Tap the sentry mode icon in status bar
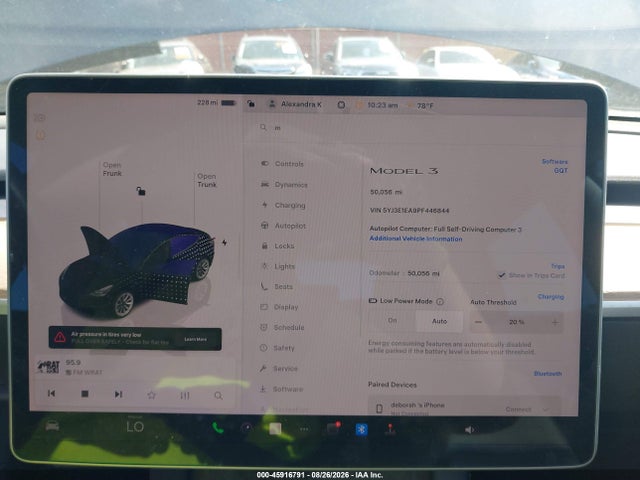640x480 pixels. coord(341,105)
